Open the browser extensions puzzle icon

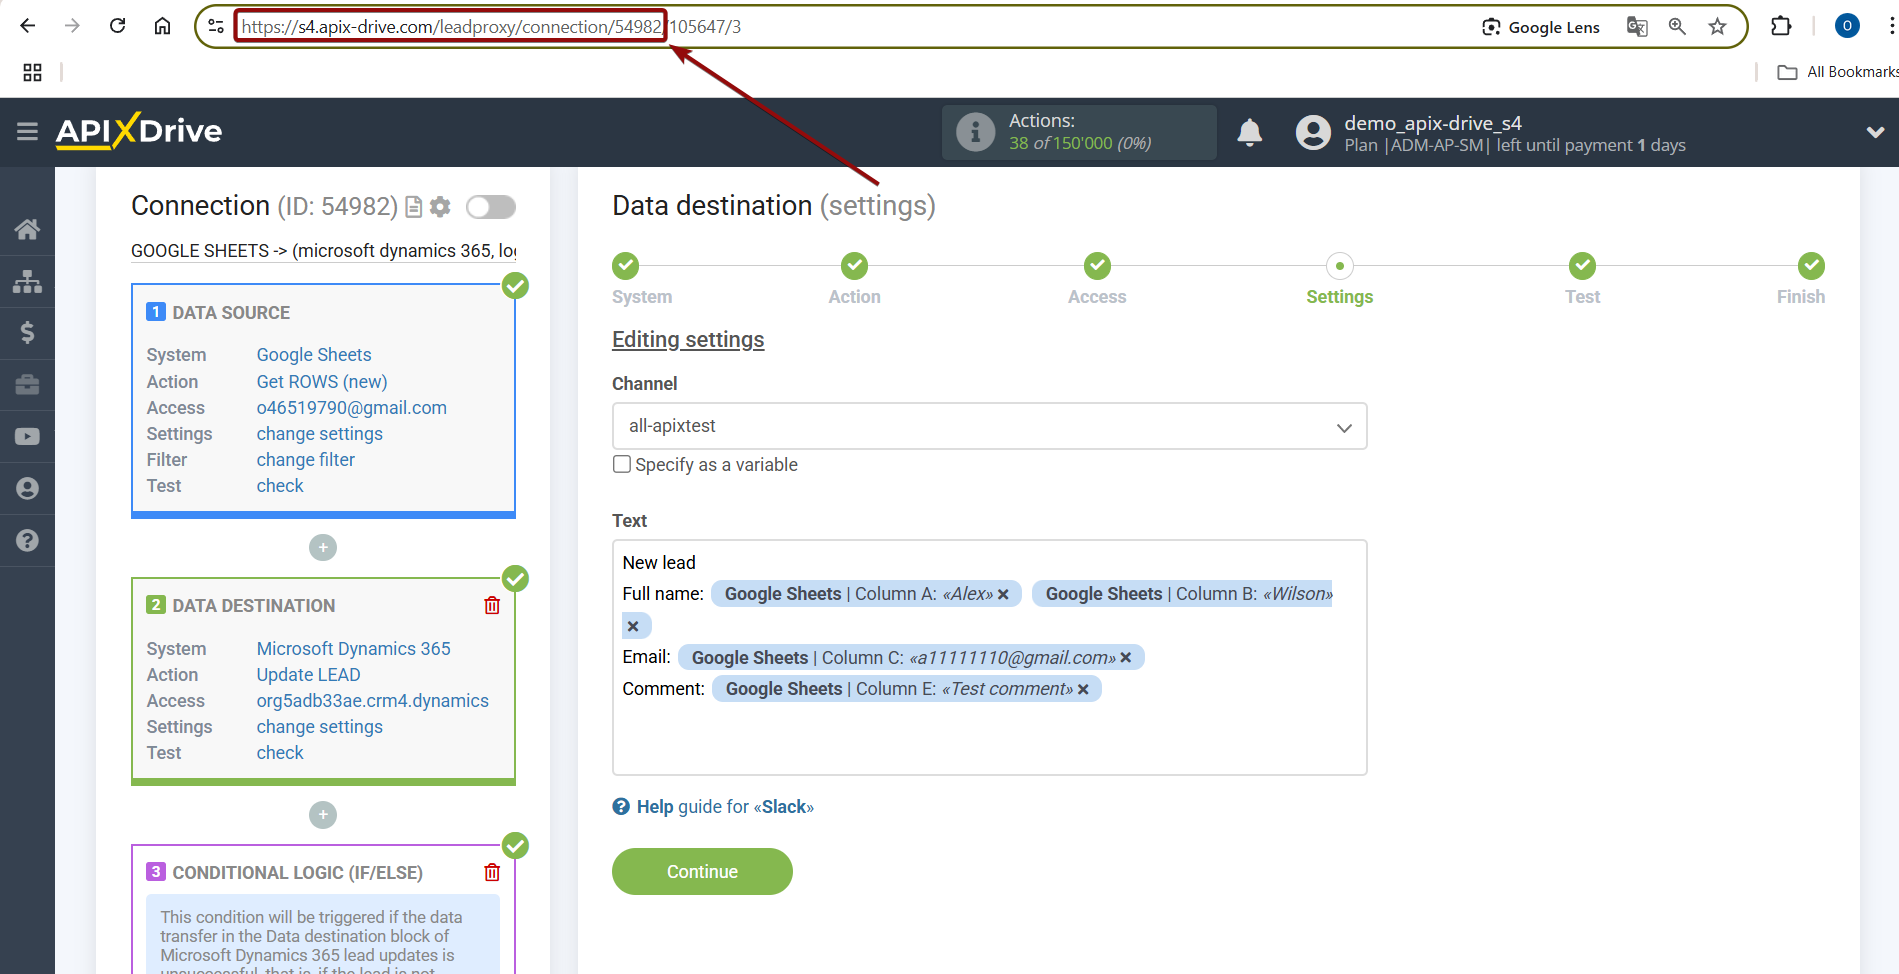1781,27
